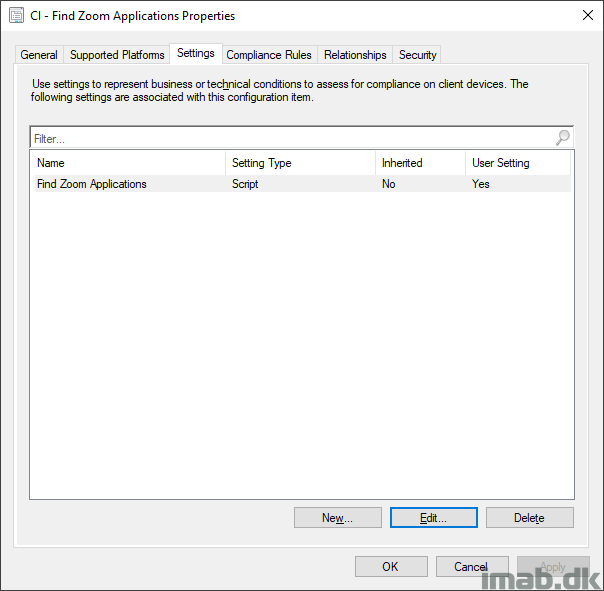
Task: Switch to the Security tab
Action: [418, 55]
